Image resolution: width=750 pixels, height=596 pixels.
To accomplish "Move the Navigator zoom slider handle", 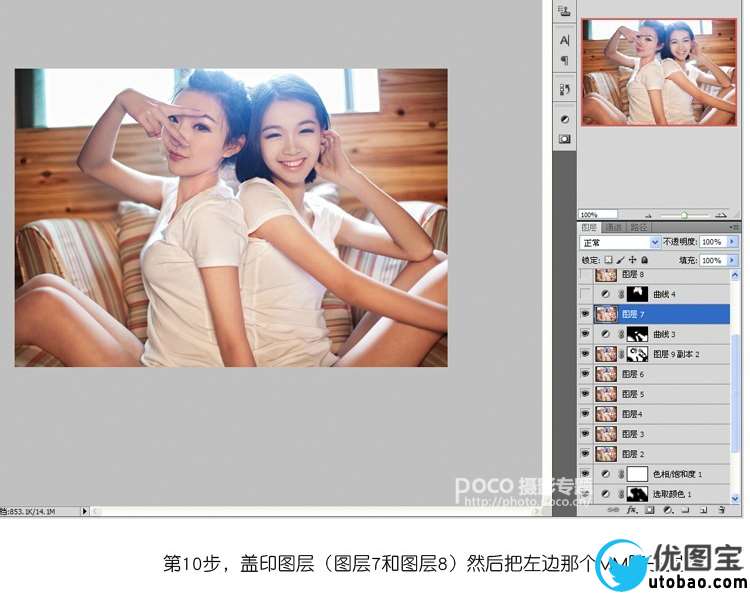I will pyautogui.click(x=684, y=215).
